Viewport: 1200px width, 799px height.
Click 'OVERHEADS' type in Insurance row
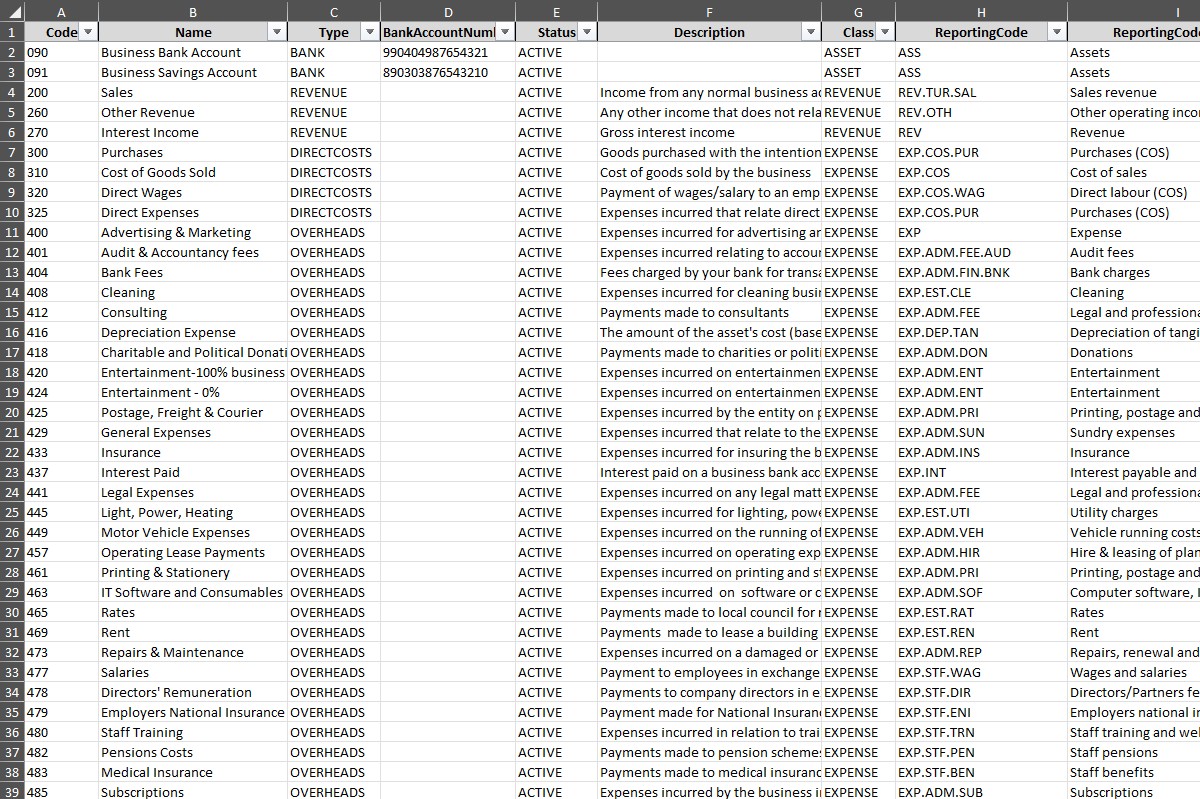[x=333, y=452]
